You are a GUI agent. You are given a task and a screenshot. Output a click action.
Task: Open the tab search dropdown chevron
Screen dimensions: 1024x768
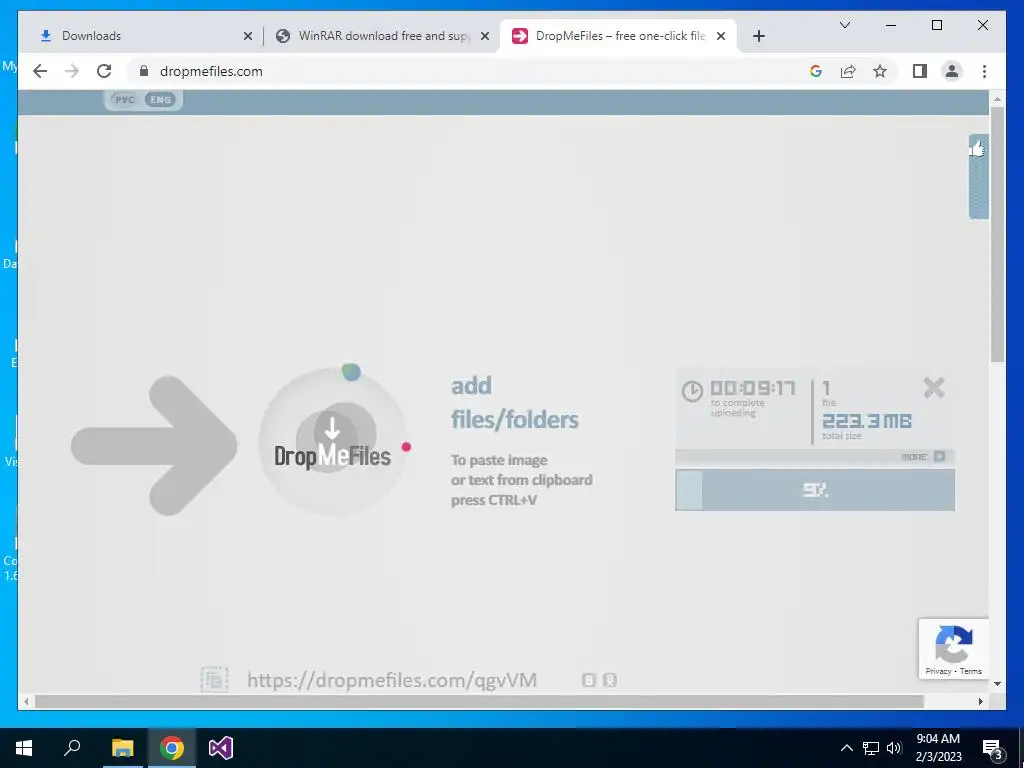click(844, 25)
